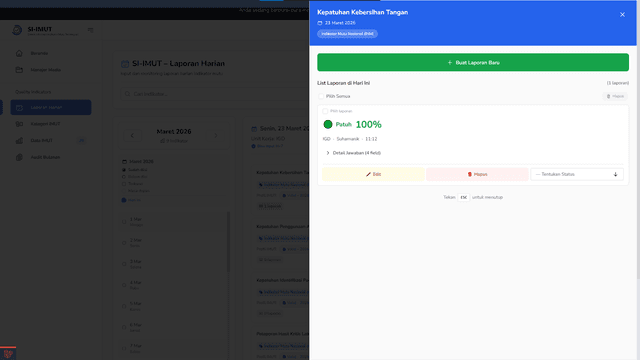The height and width of the screenshot is (360, 640).
Task: Open the Tentukan Status dropdown
Action: tap(577, 174)
